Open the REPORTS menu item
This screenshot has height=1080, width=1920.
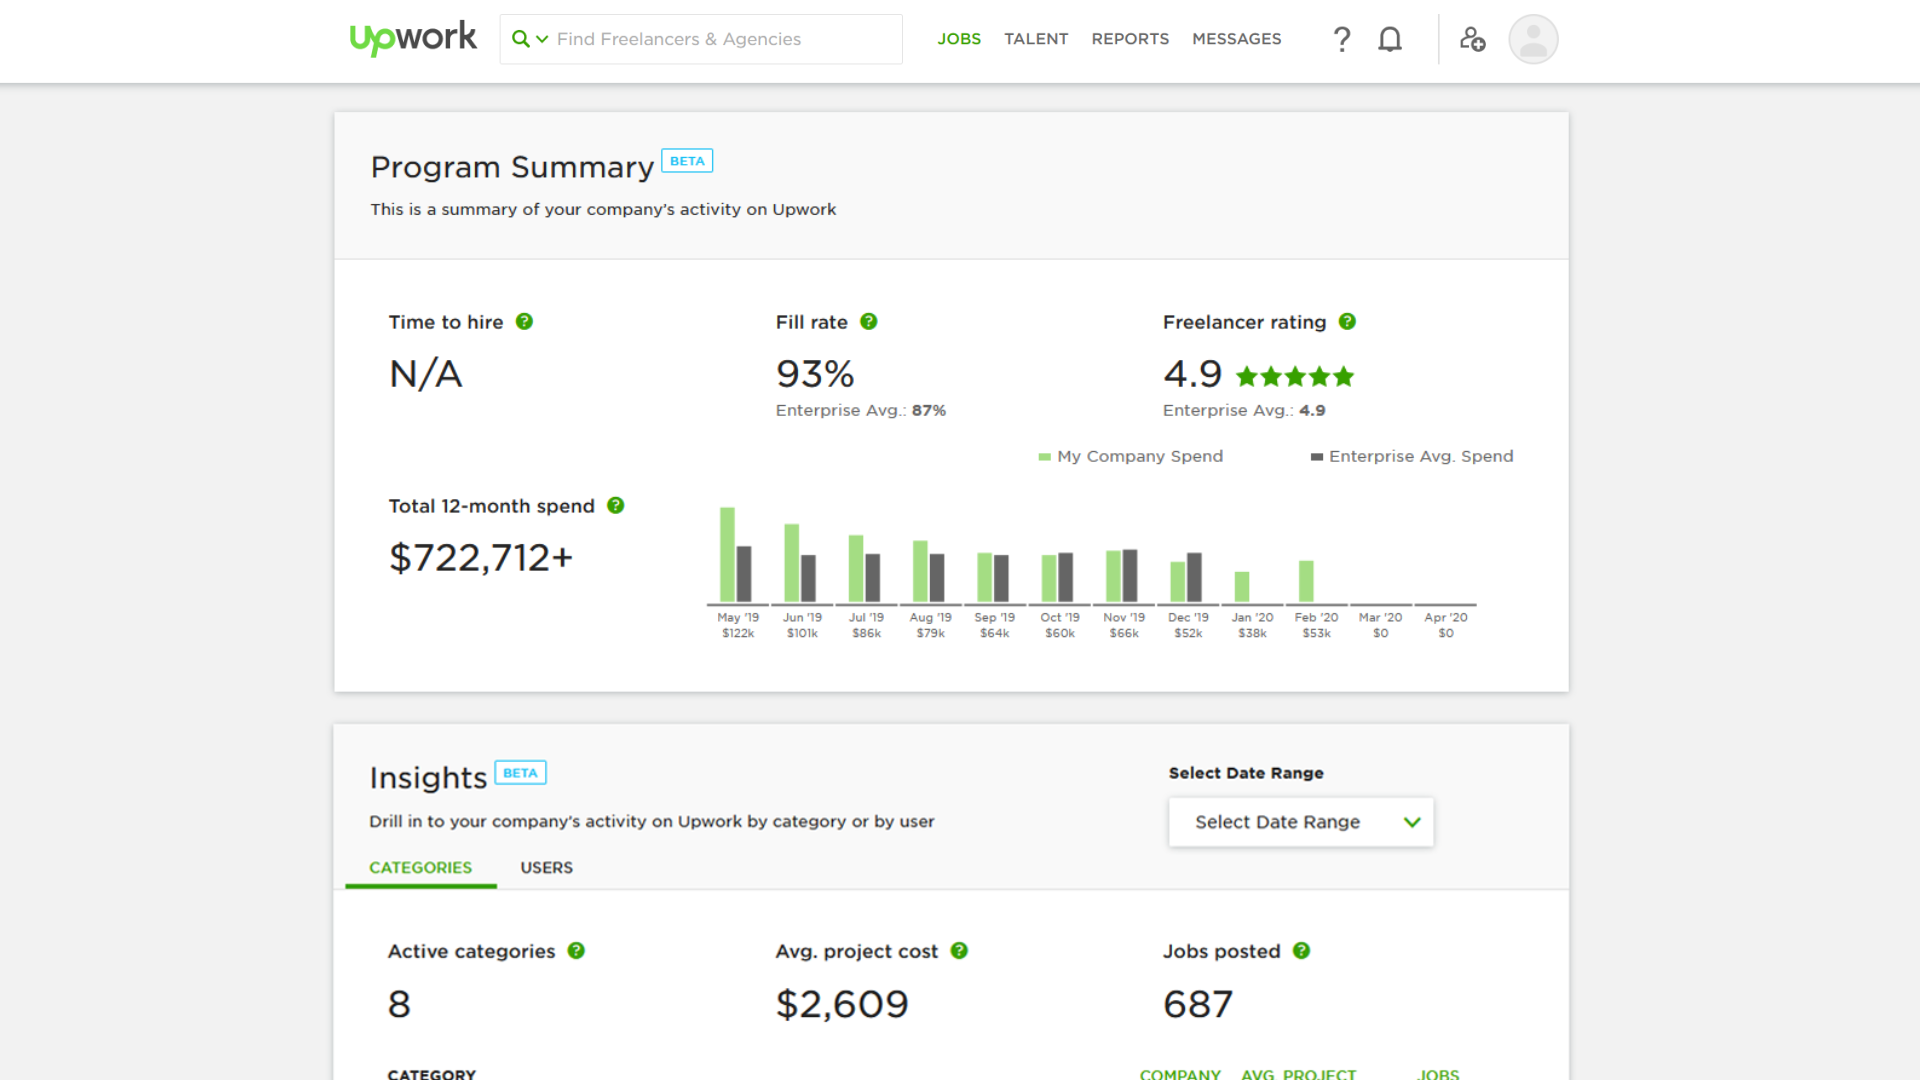point(1130,39)
